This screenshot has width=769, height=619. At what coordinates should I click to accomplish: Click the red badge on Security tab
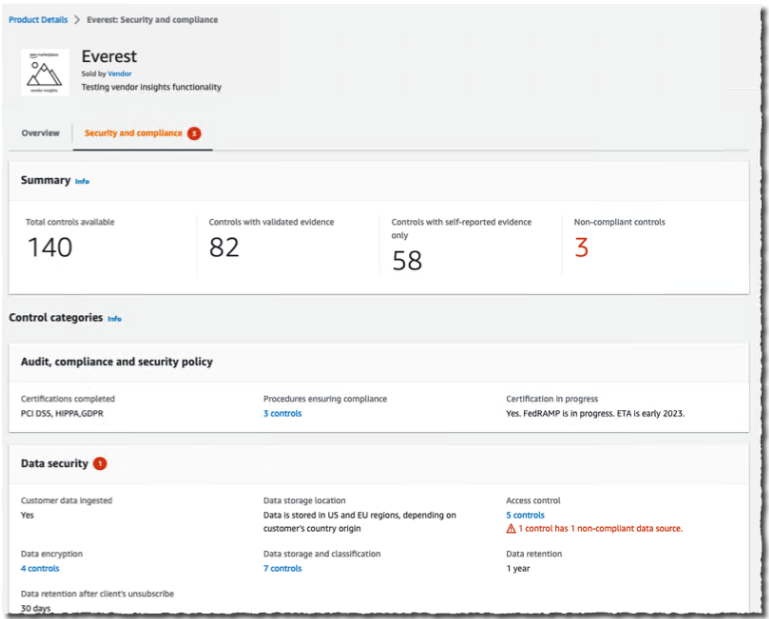194,133
